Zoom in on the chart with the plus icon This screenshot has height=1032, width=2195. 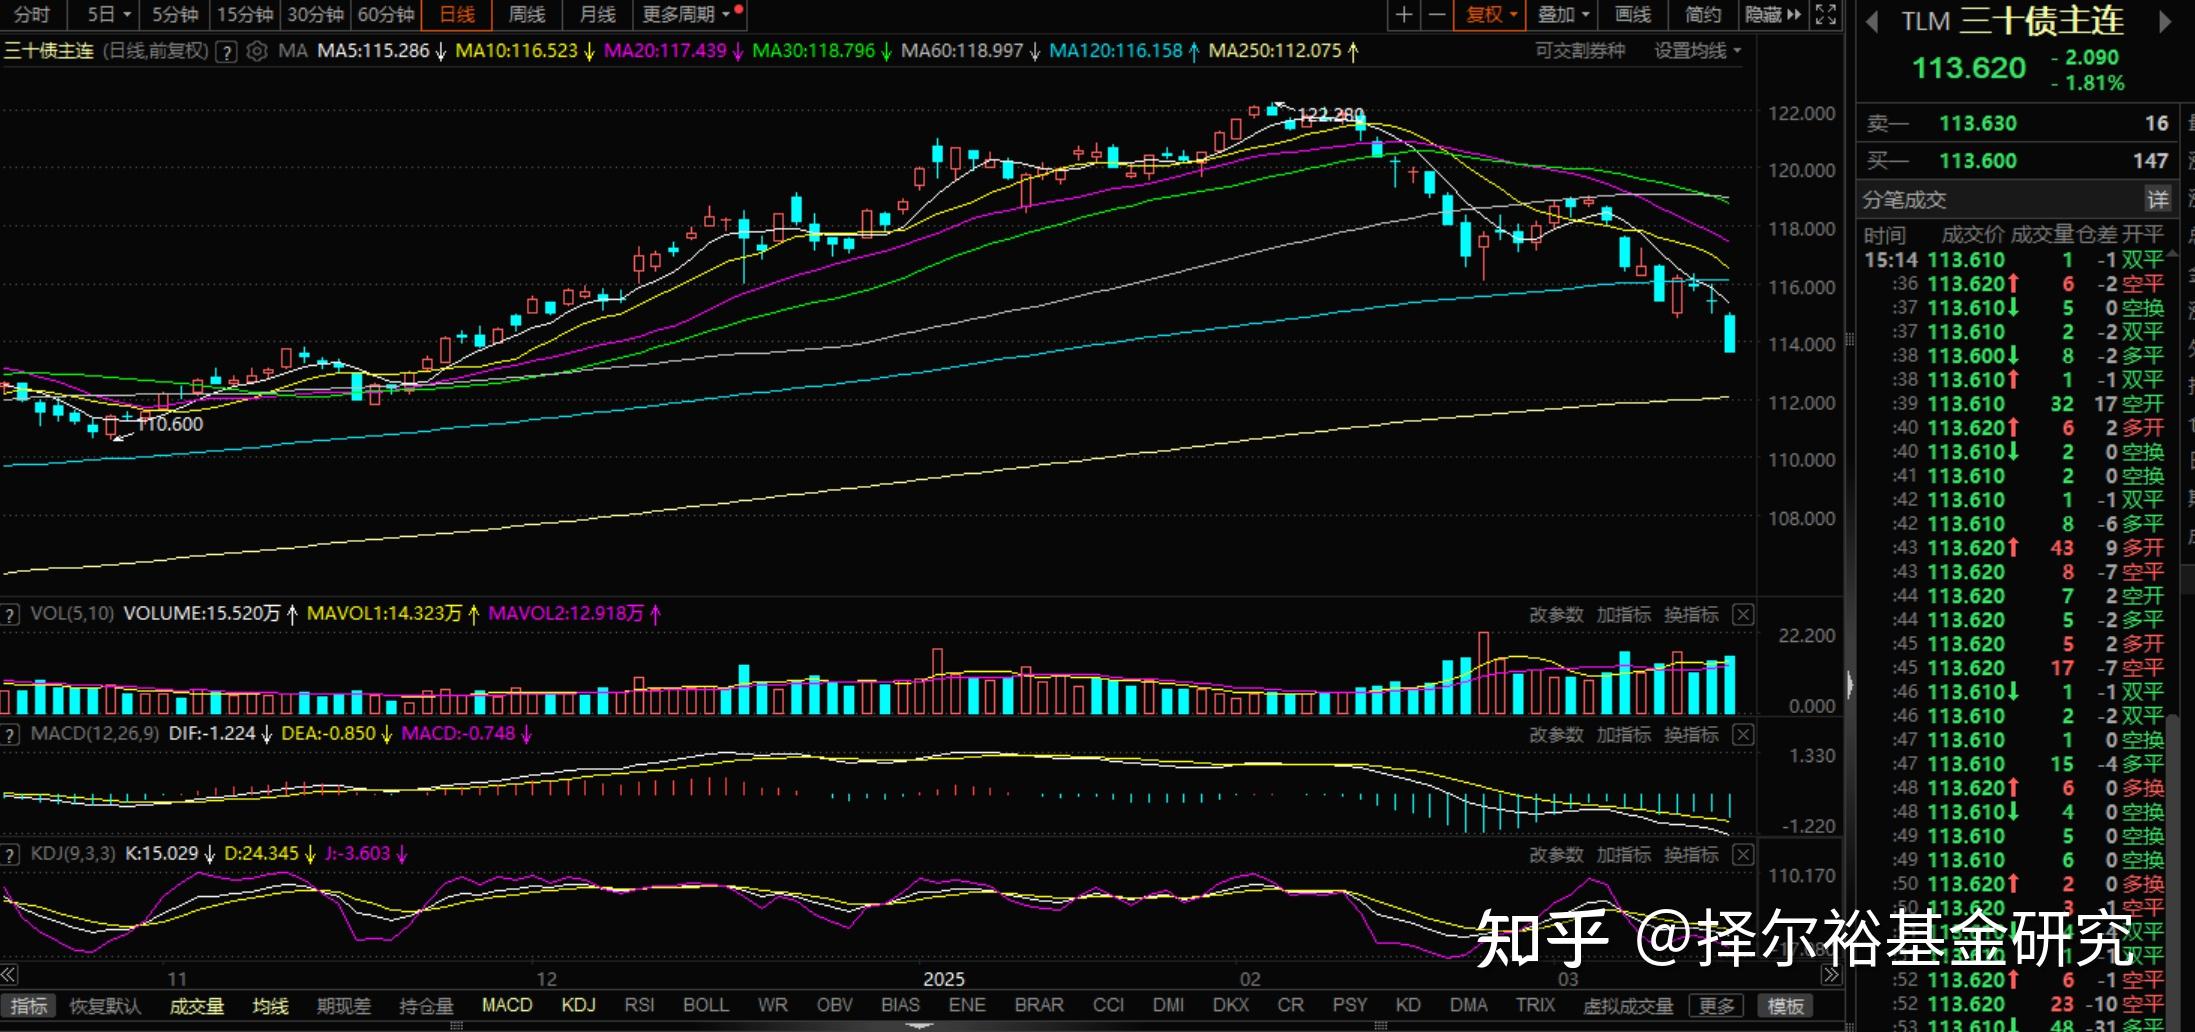[x=1403, y=15]
